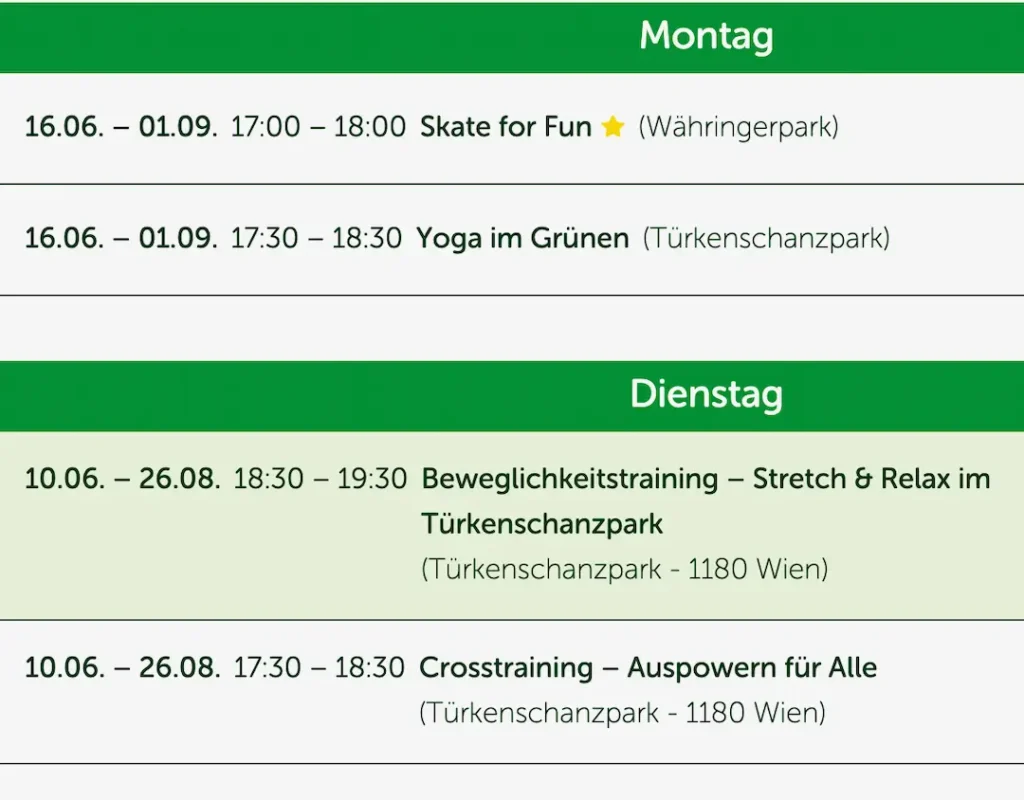This screenshot has width=1024, height=800.
Task: Click date range 16.06. – 01.09. of Yoga
Action: click(121, 238)
